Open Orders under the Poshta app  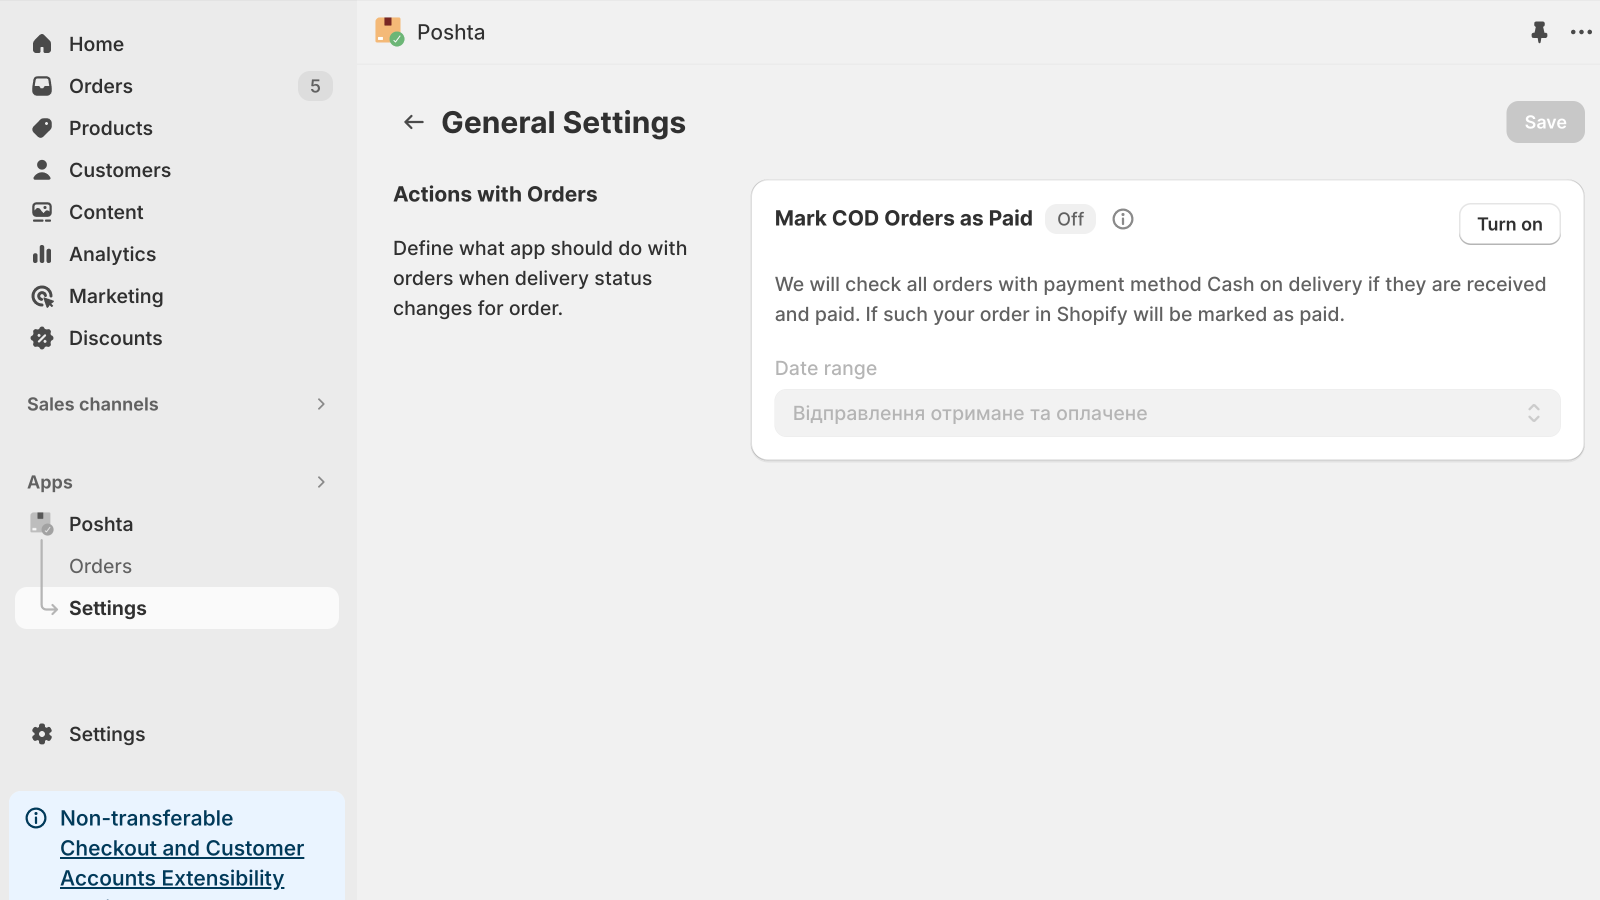[x=100, y=566]
